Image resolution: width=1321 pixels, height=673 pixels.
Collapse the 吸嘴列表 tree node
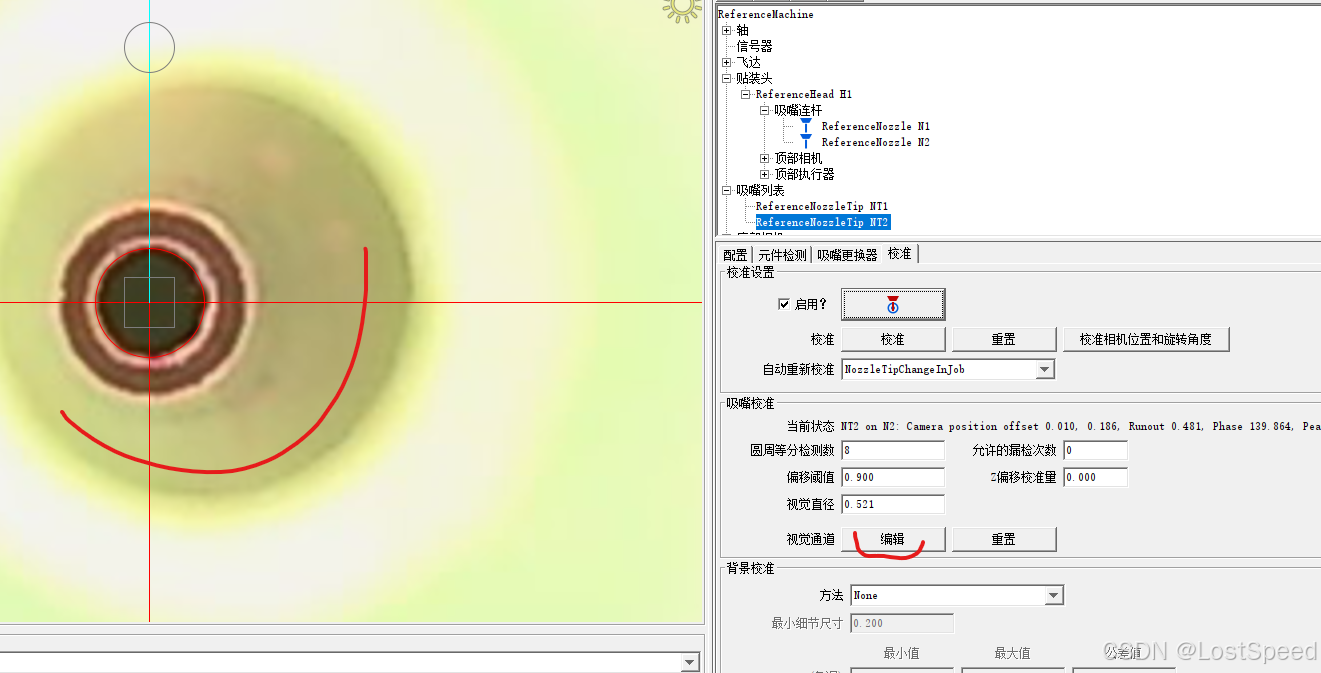pos(727,190)
